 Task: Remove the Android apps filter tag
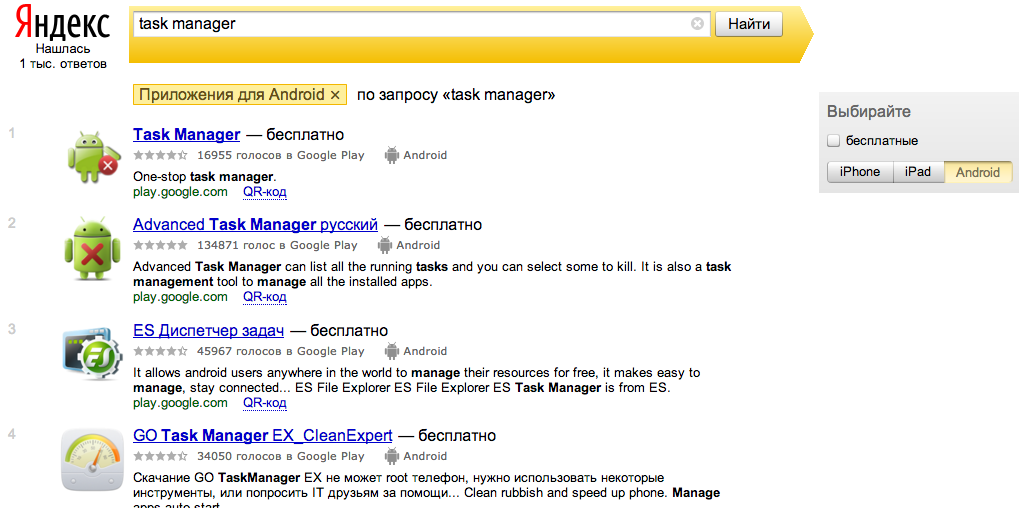[335, 95]
